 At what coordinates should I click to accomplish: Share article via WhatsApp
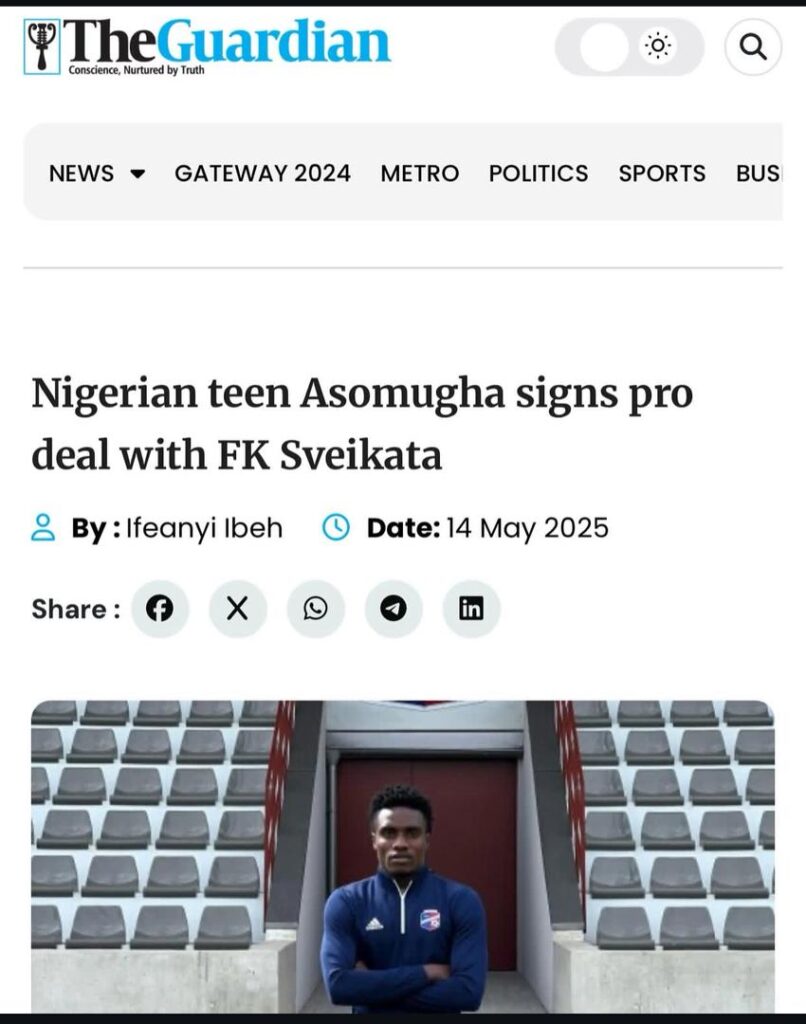point(316,609)
